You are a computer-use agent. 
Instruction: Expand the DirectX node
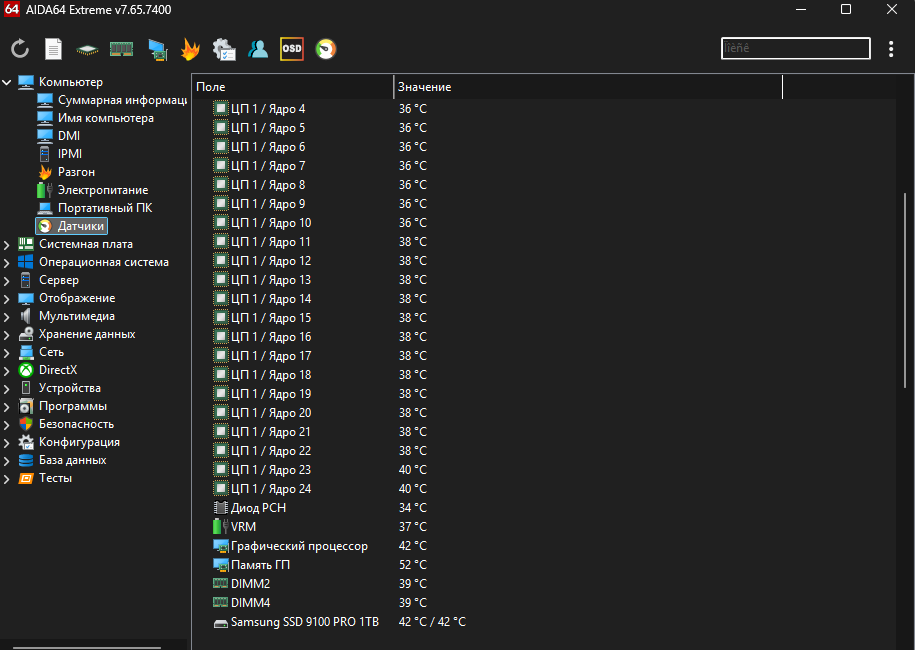[x=7, y=371]
